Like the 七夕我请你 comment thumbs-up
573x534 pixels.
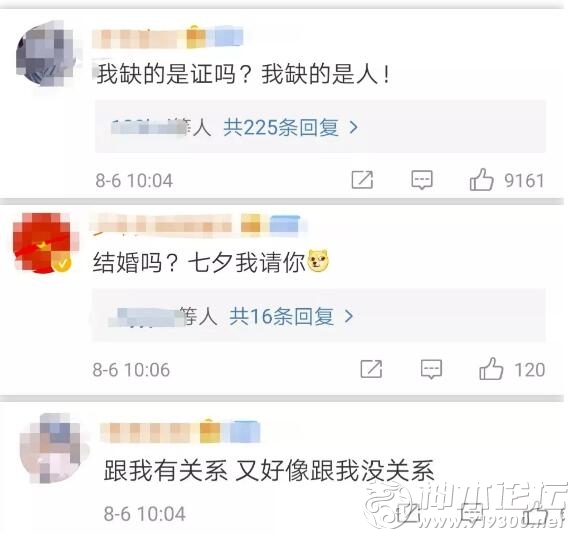491,369
